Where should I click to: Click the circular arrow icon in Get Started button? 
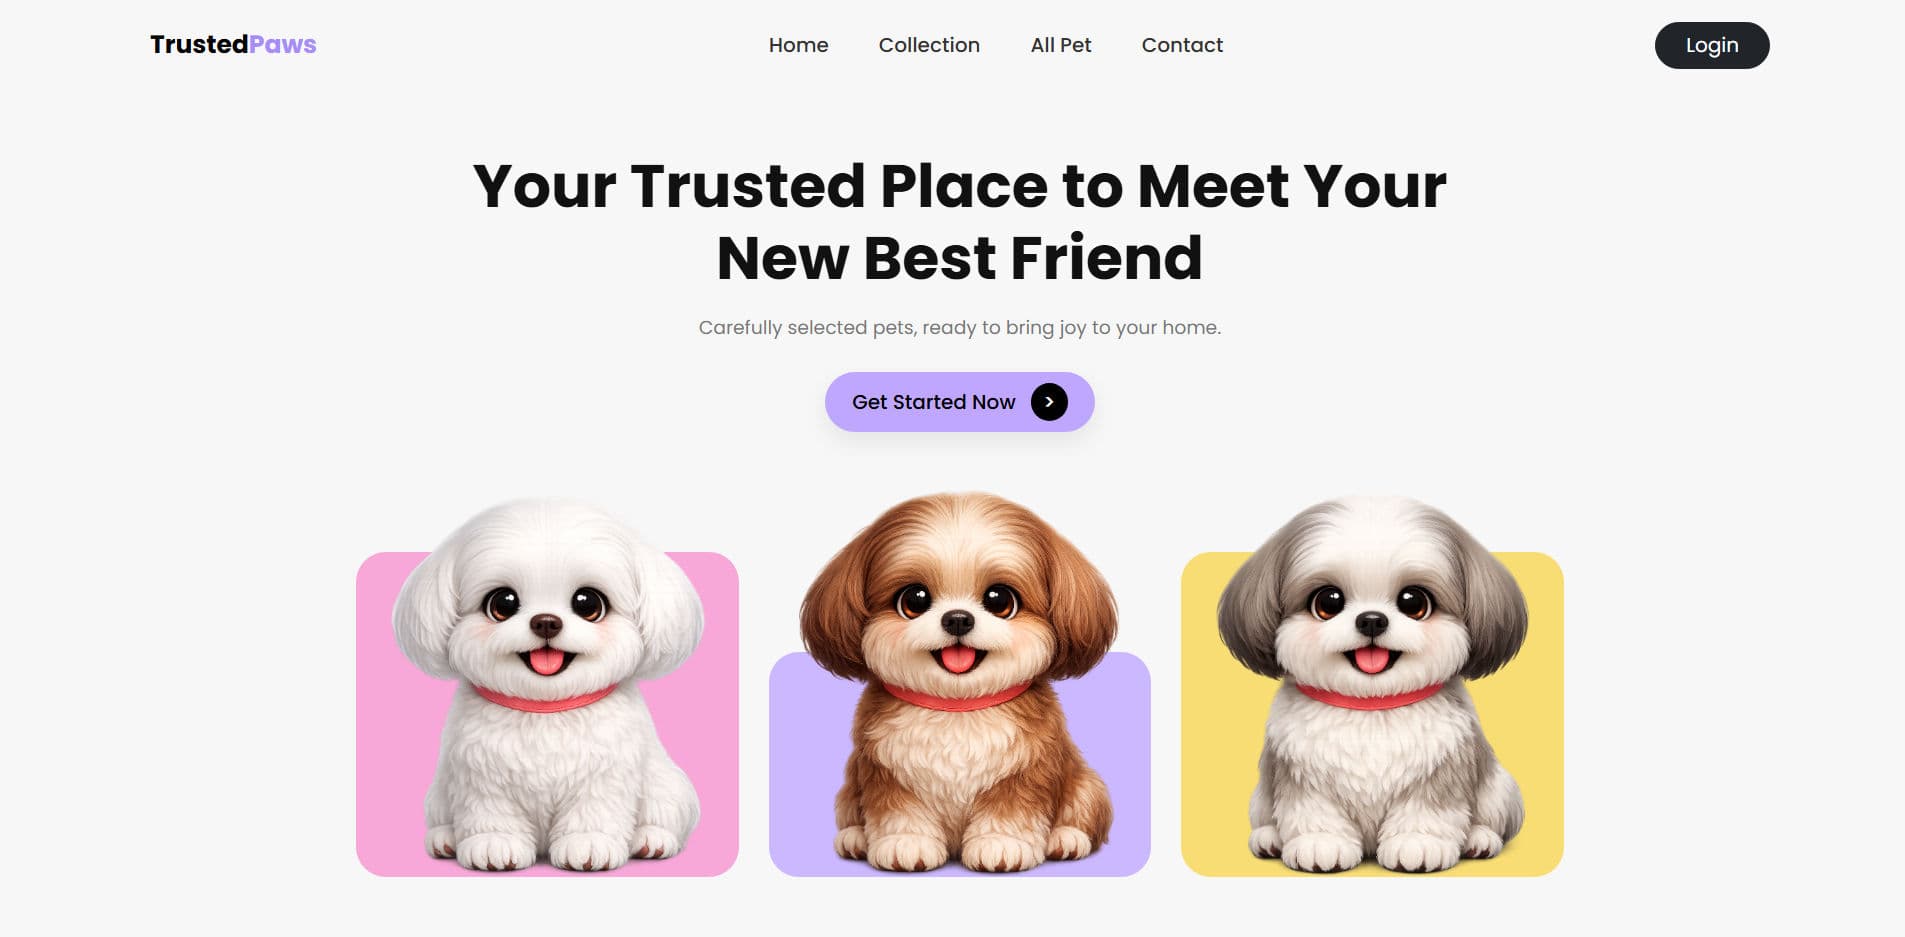click(x=1049, y=402)
